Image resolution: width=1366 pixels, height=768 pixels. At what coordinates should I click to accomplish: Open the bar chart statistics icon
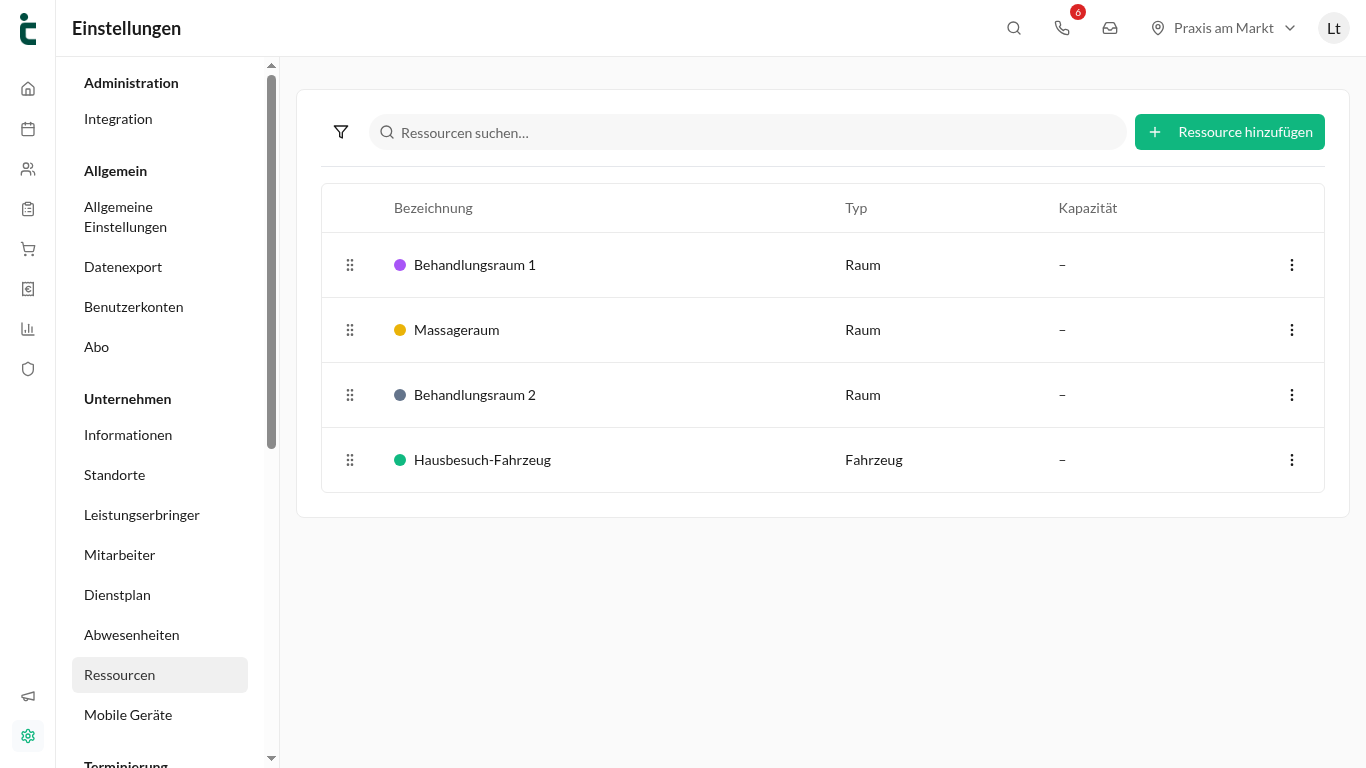pos(28,329)
